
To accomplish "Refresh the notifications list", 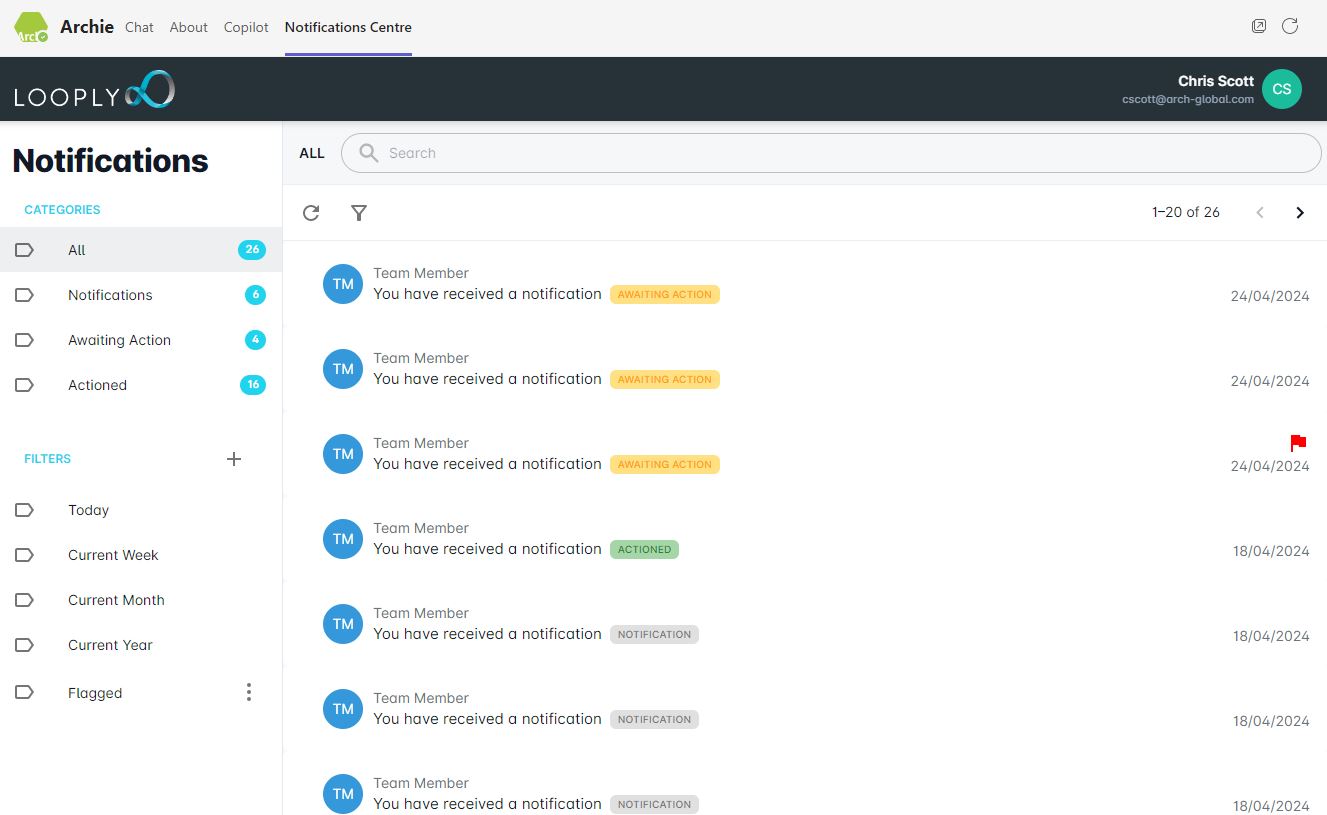I will click(x=311, y=212).
